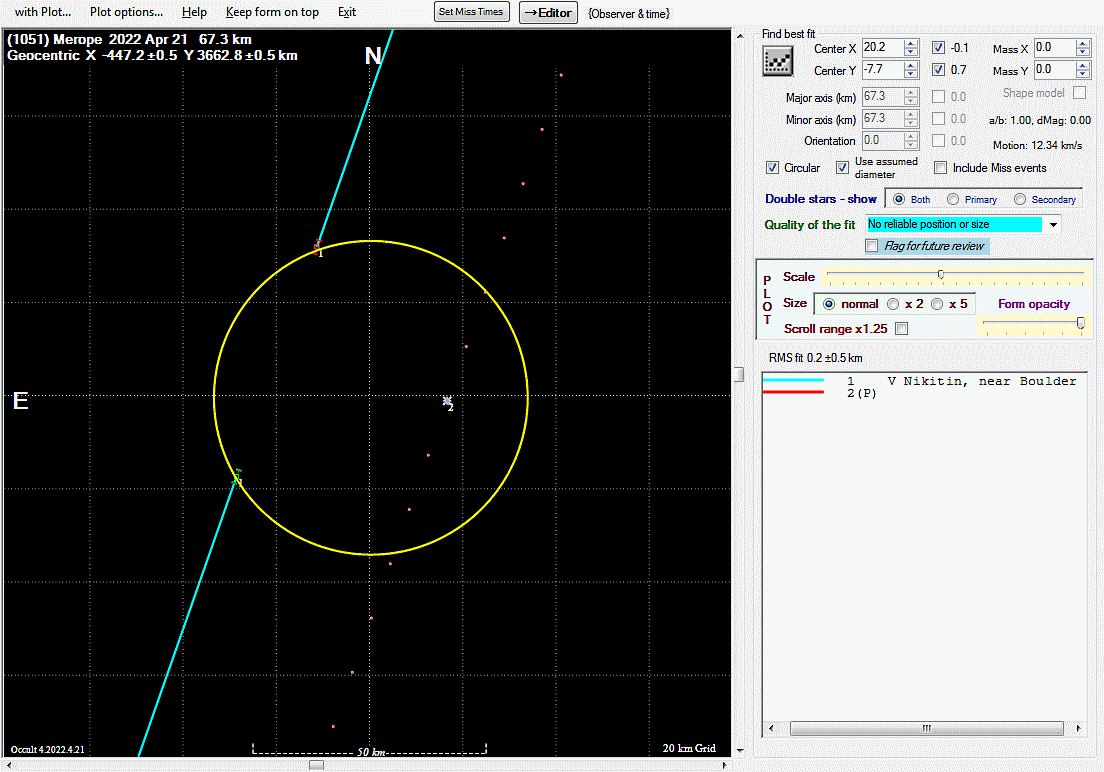
Task: Open the →Editor button
Action: click(548, 13)
